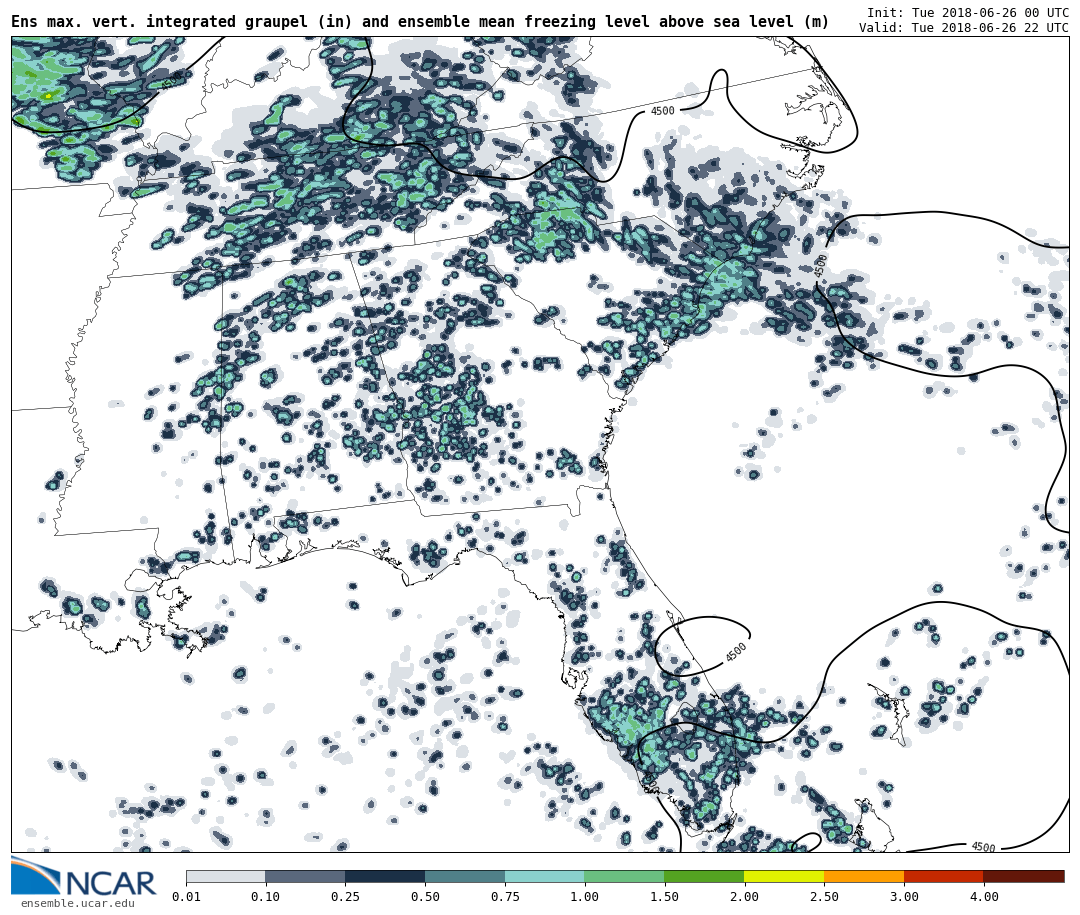Click the colorbar label 0.10
This screenshot has height=915, width=1080.
[266, 896]
